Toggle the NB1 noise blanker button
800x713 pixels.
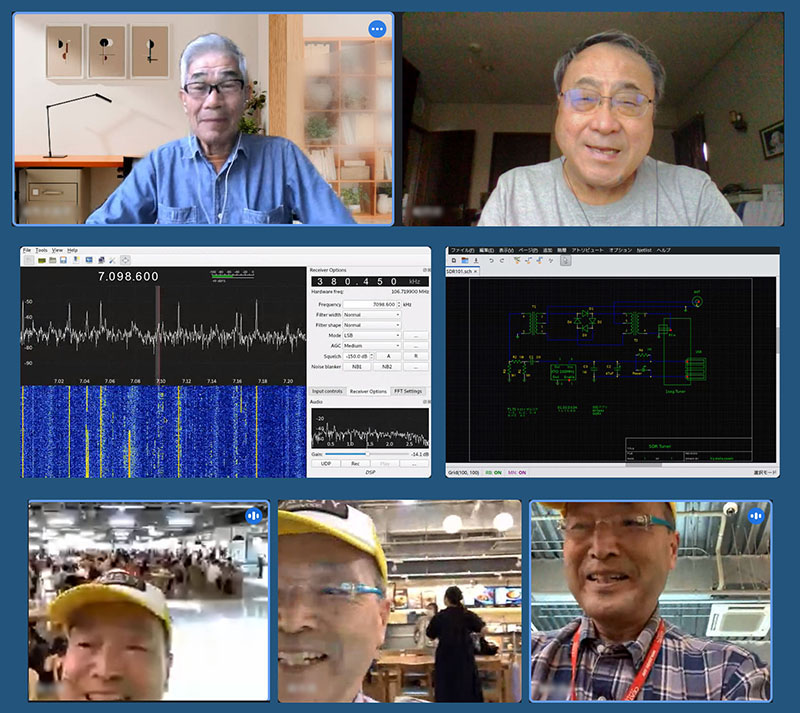tap(357, 366)
